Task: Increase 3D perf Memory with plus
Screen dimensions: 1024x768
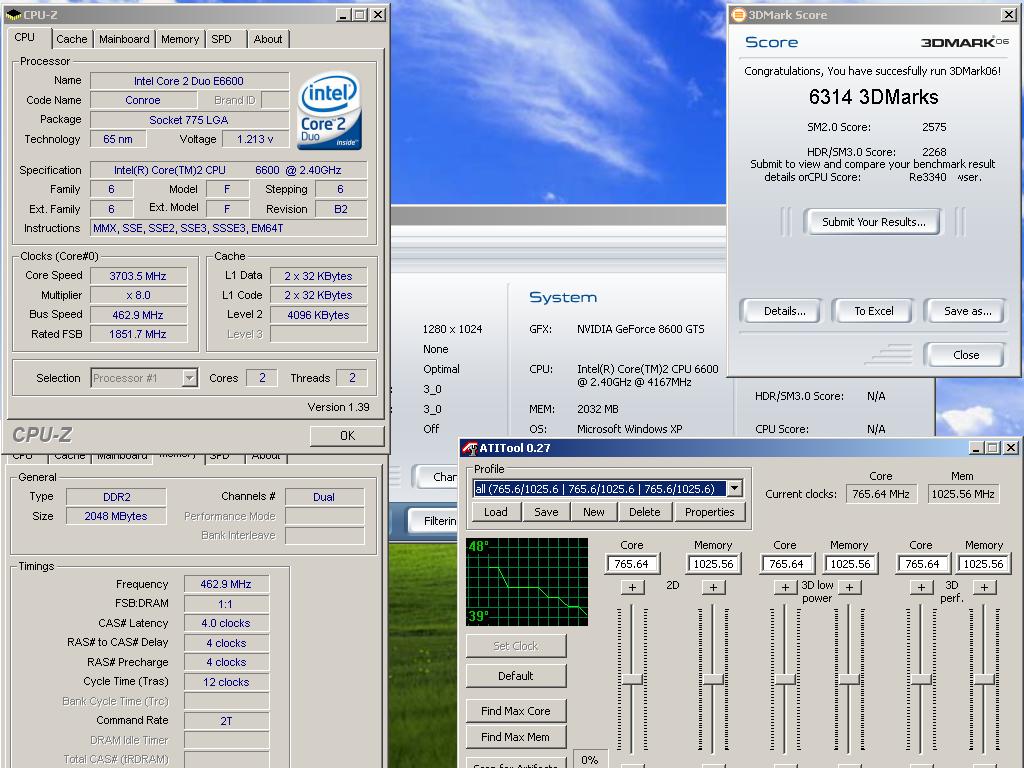Action: [984, 587]
